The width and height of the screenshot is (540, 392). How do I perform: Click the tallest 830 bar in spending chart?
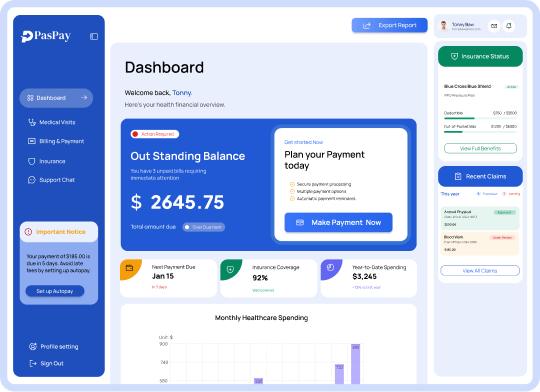point(356,364)
